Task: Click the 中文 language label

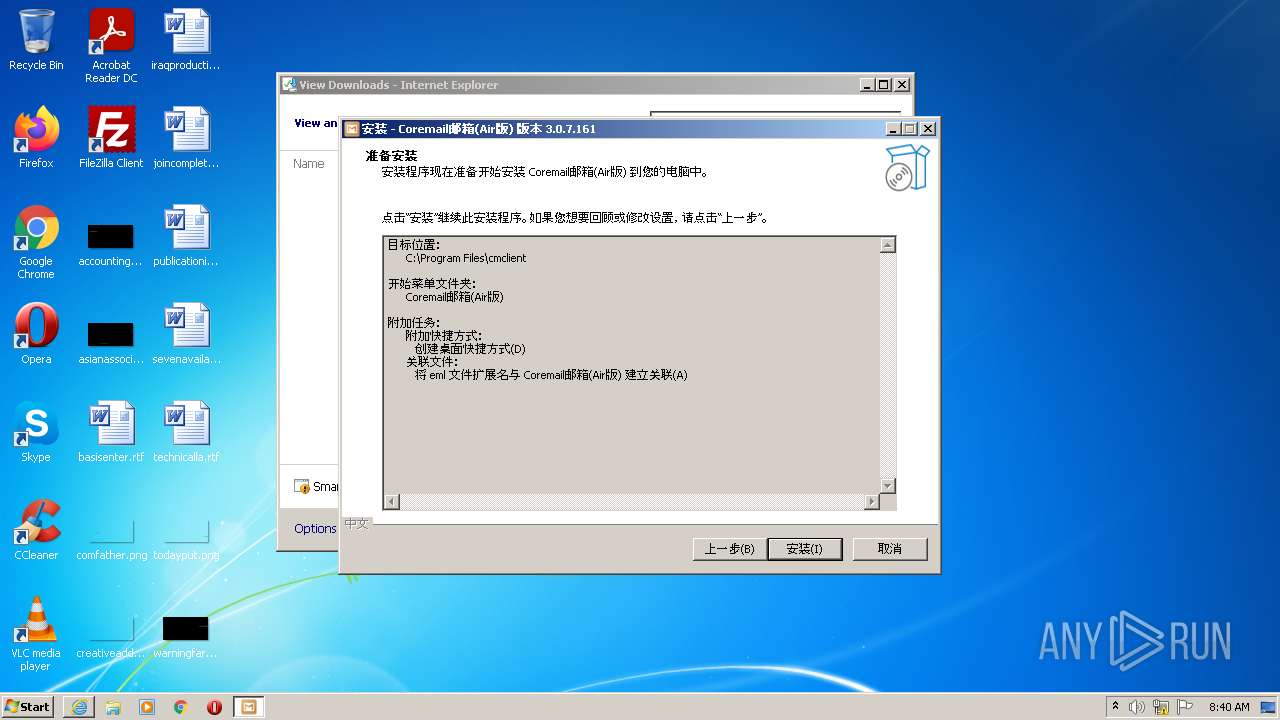Action: coord(356,523)
